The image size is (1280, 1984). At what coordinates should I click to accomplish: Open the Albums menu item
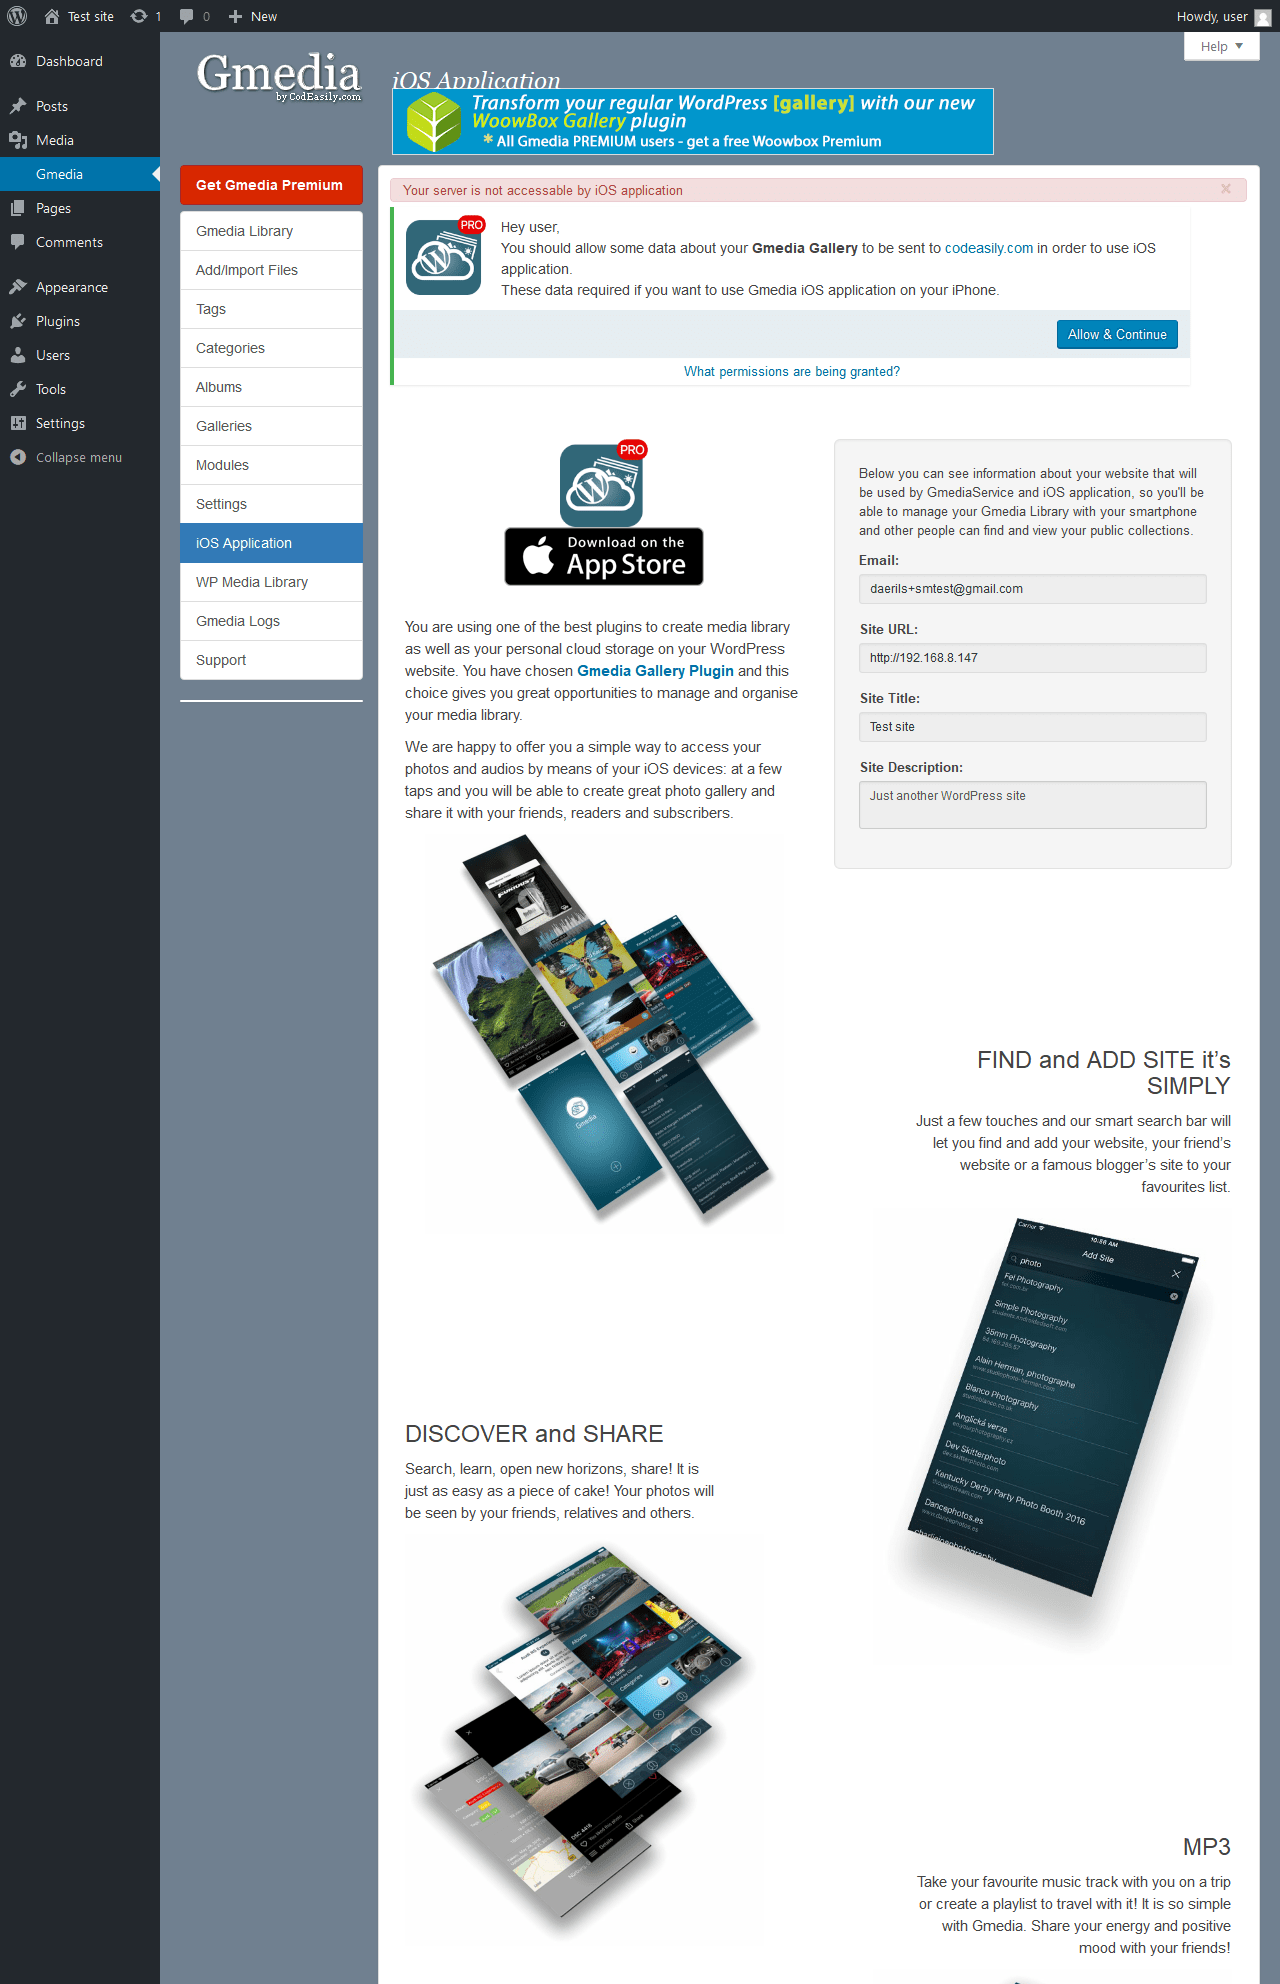click(271, 387)
